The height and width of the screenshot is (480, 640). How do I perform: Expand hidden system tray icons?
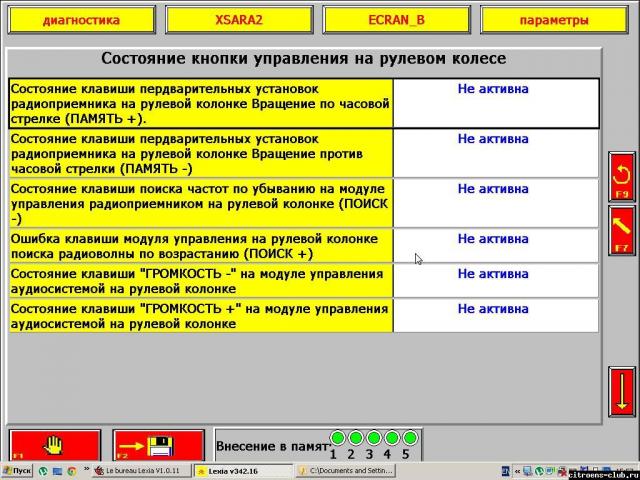coord(518,471)
